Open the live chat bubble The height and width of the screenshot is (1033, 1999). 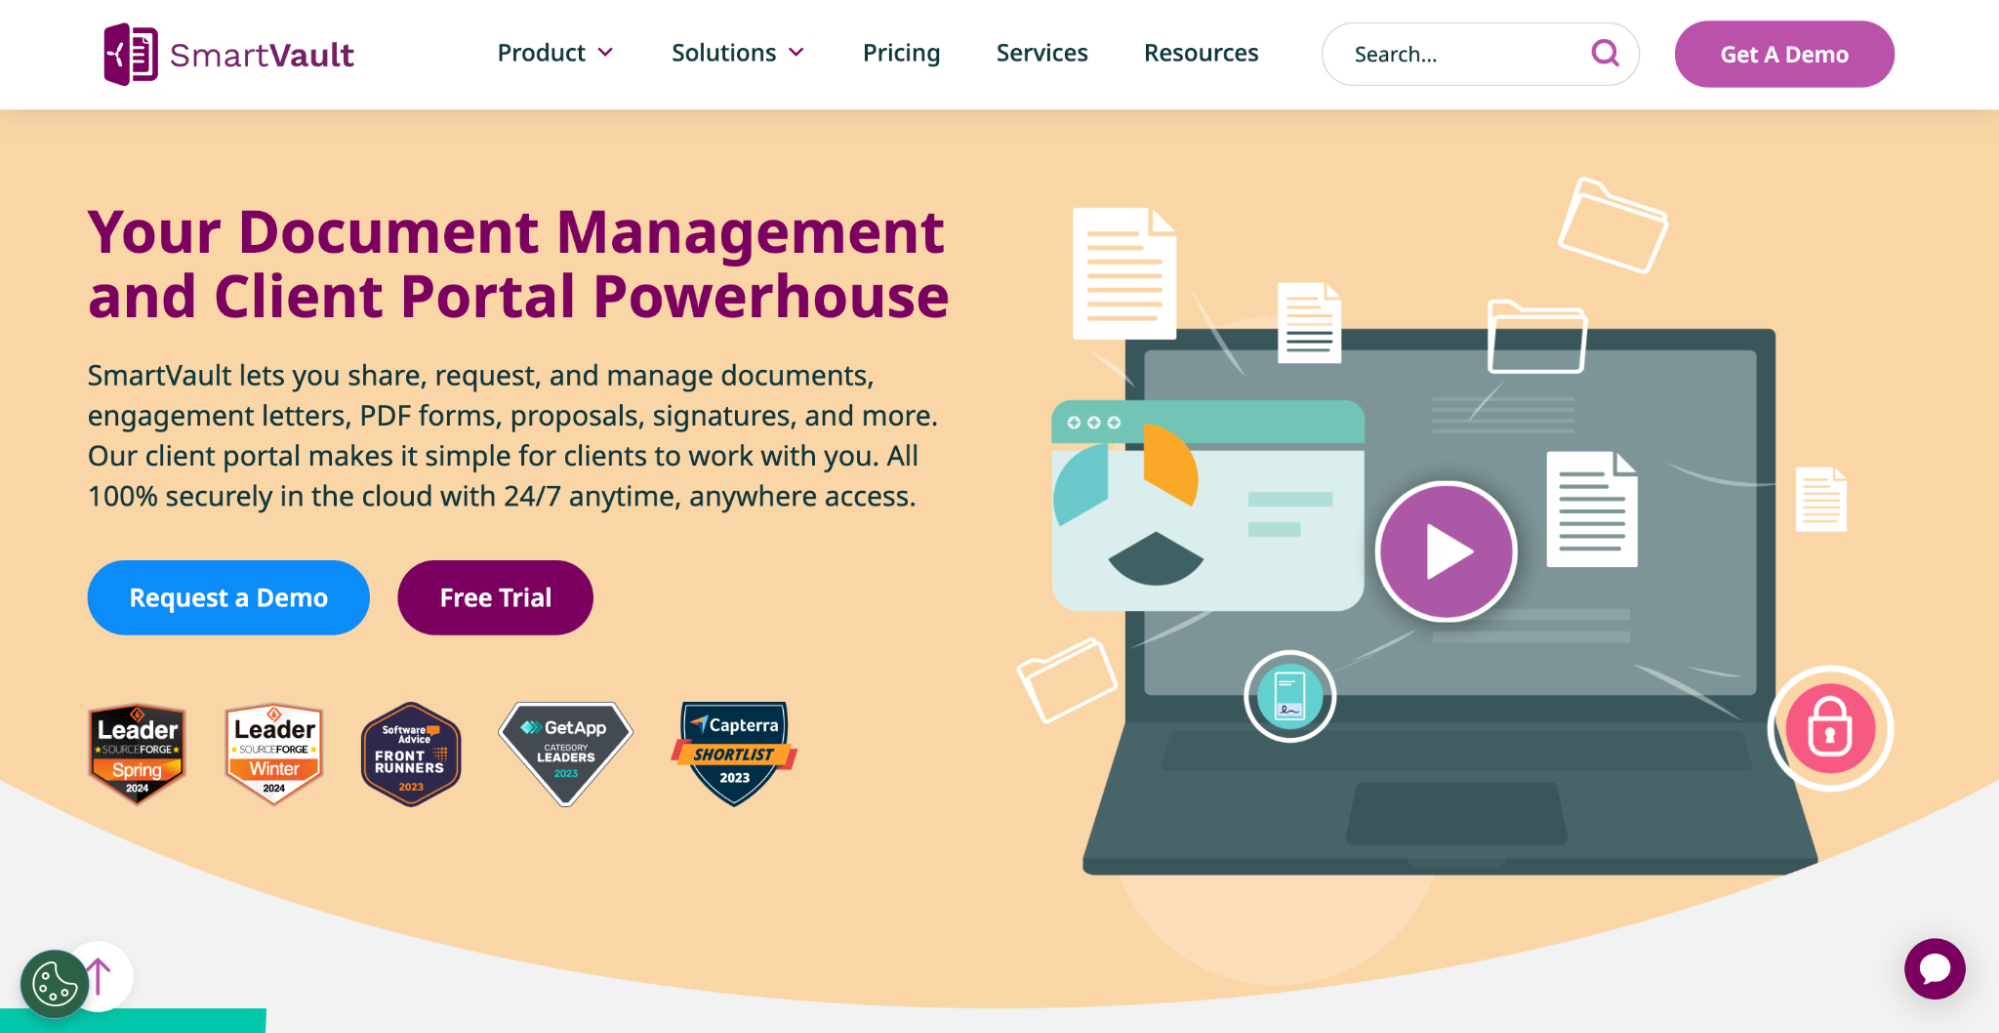[1934, 968]
